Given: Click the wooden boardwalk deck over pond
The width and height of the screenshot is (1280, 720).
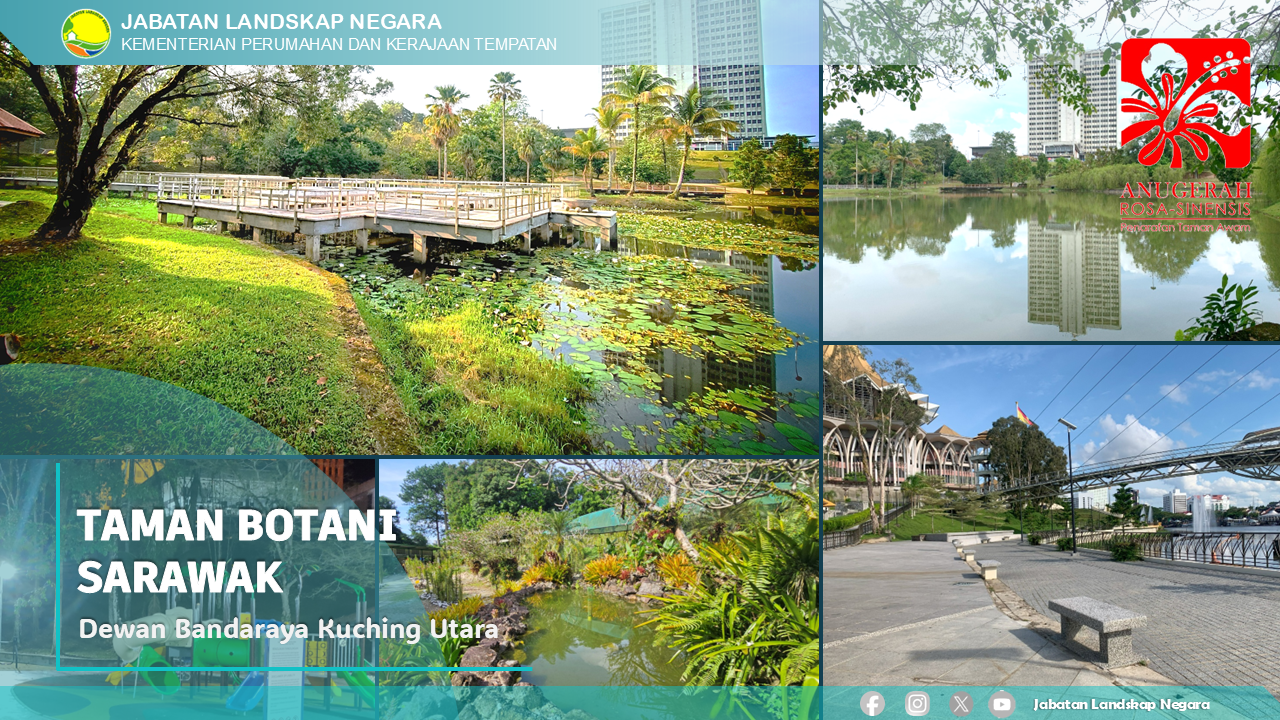Looking at the screenshot, I should click(380, 210).
